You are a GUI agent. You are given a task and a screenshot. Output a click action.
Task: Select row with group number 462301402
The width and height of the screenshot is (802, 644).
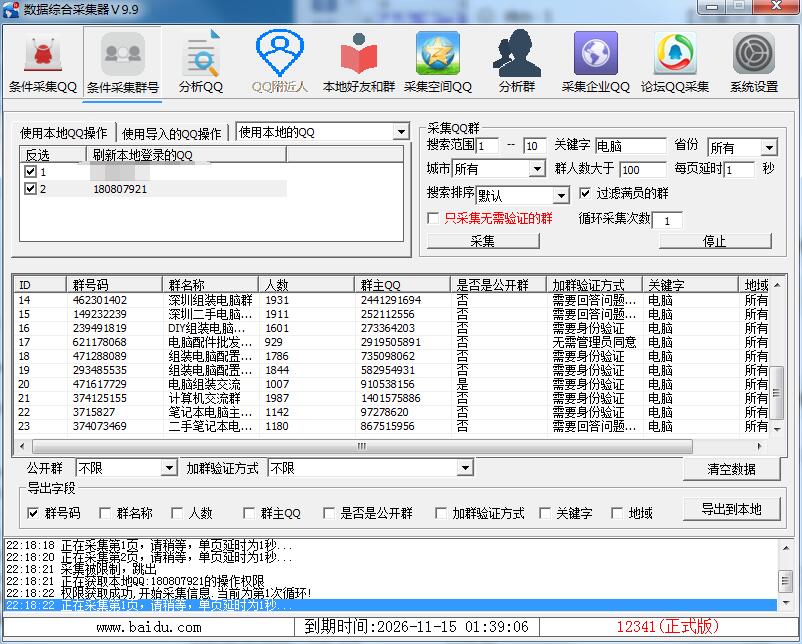click(392, 300)
